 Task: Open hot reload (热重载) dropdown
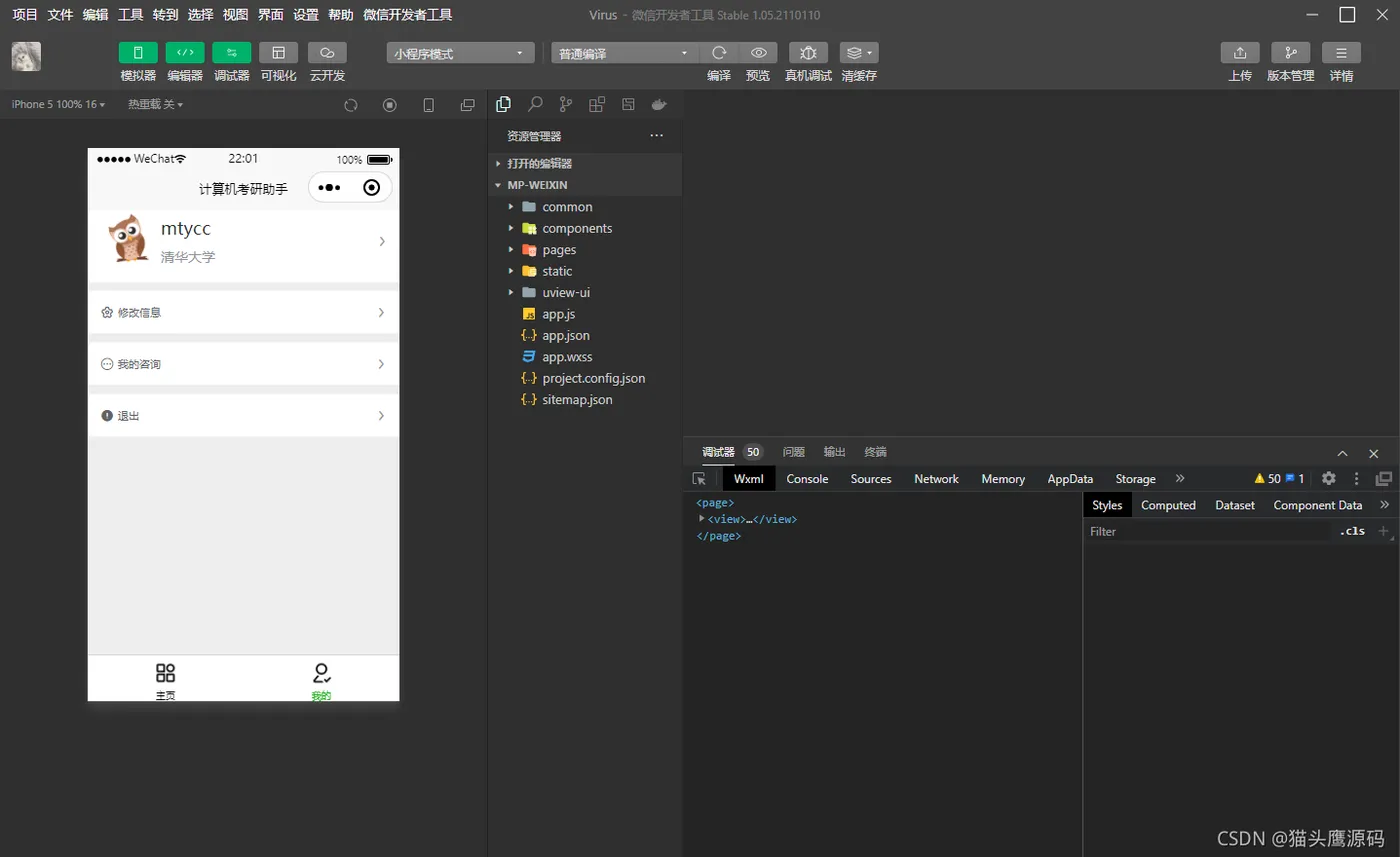point(155,104)
